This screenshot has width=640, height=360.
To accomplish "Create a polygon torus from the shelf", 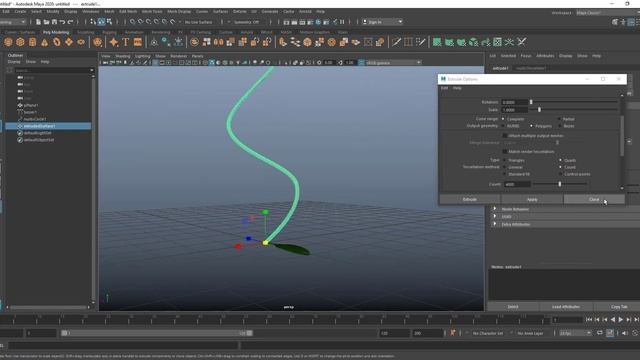I will point(57,42).
